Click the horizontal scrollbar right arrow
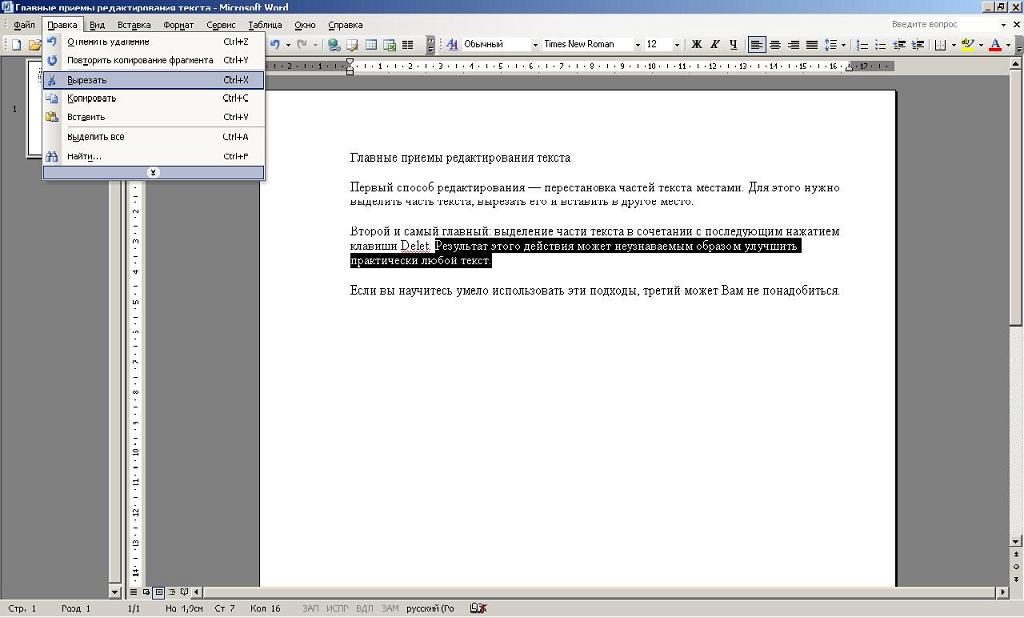This screenshot has width=1024, height=618. (1003, 592)
